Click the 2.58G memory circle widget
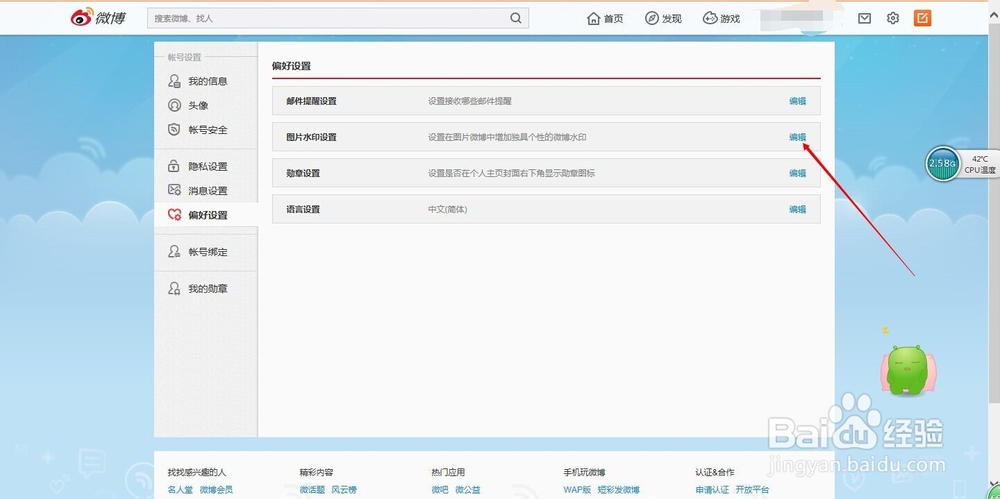 tap(943, 163)
